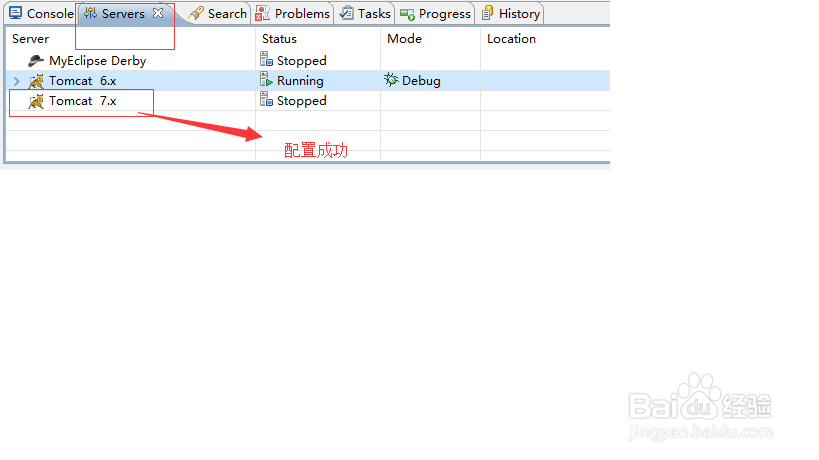This screenshot has width=819, height=460.
Task: Click the MyEclipse Derby hat icon
Action: (x=36, y=61)
